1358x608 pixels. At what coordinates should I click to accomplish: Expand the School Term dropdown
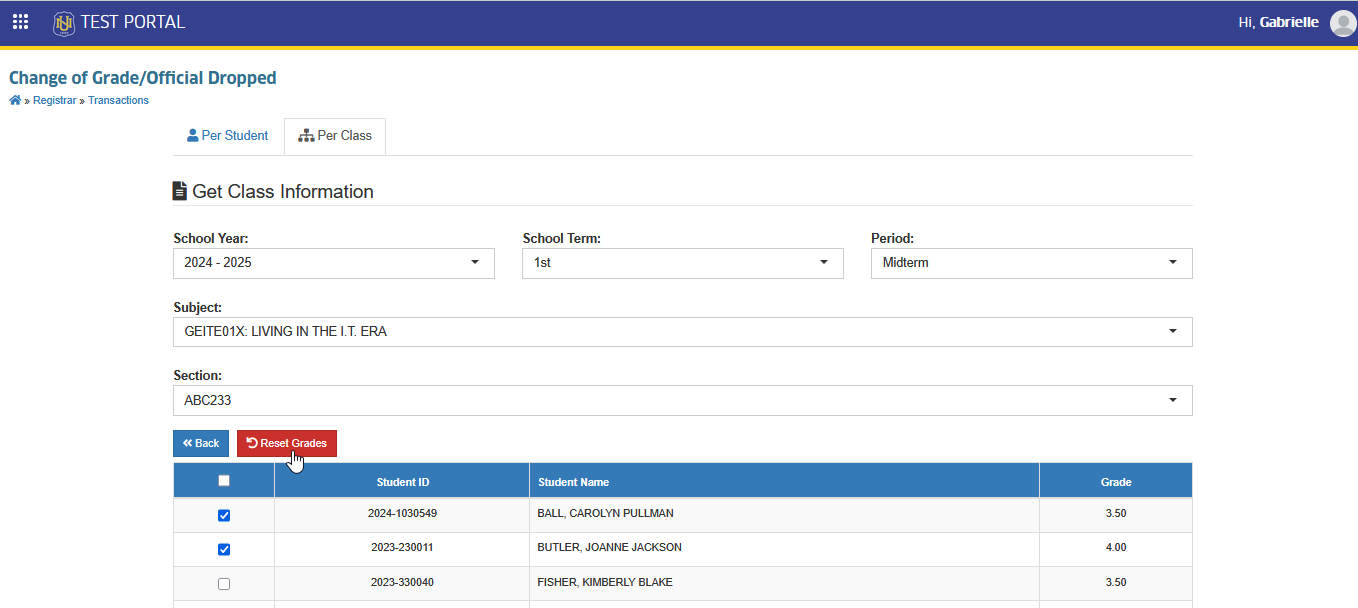[x=683, y=263]
